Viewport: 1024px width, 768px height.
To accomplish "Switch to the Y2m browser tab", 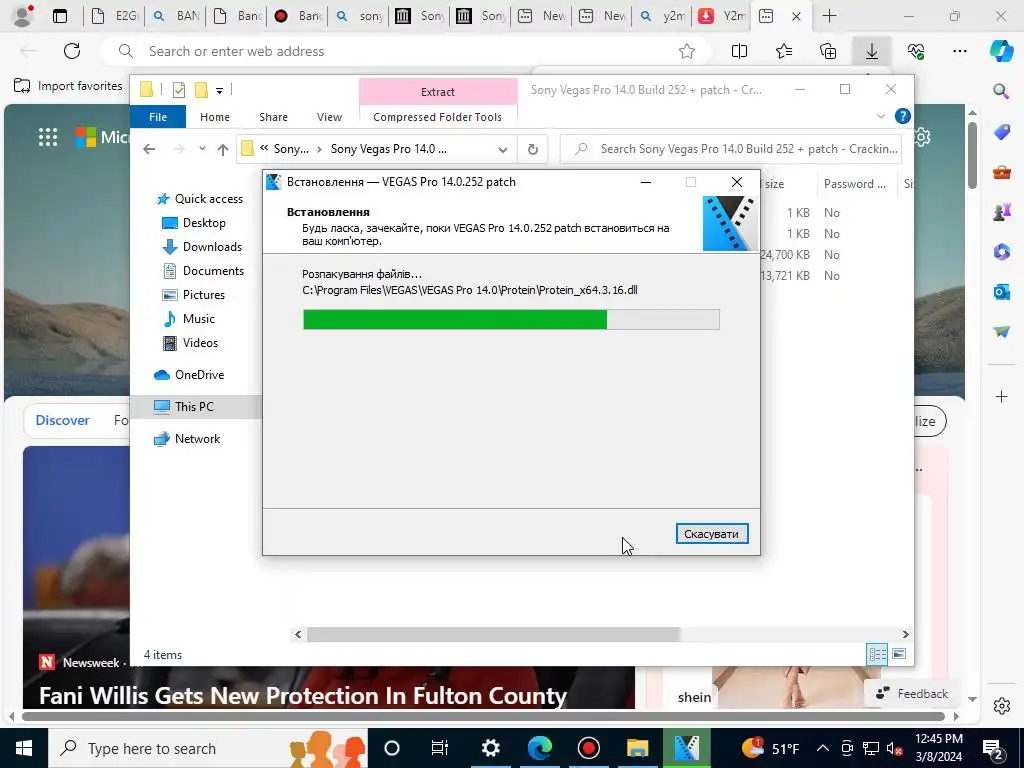I will click(720, 16).
